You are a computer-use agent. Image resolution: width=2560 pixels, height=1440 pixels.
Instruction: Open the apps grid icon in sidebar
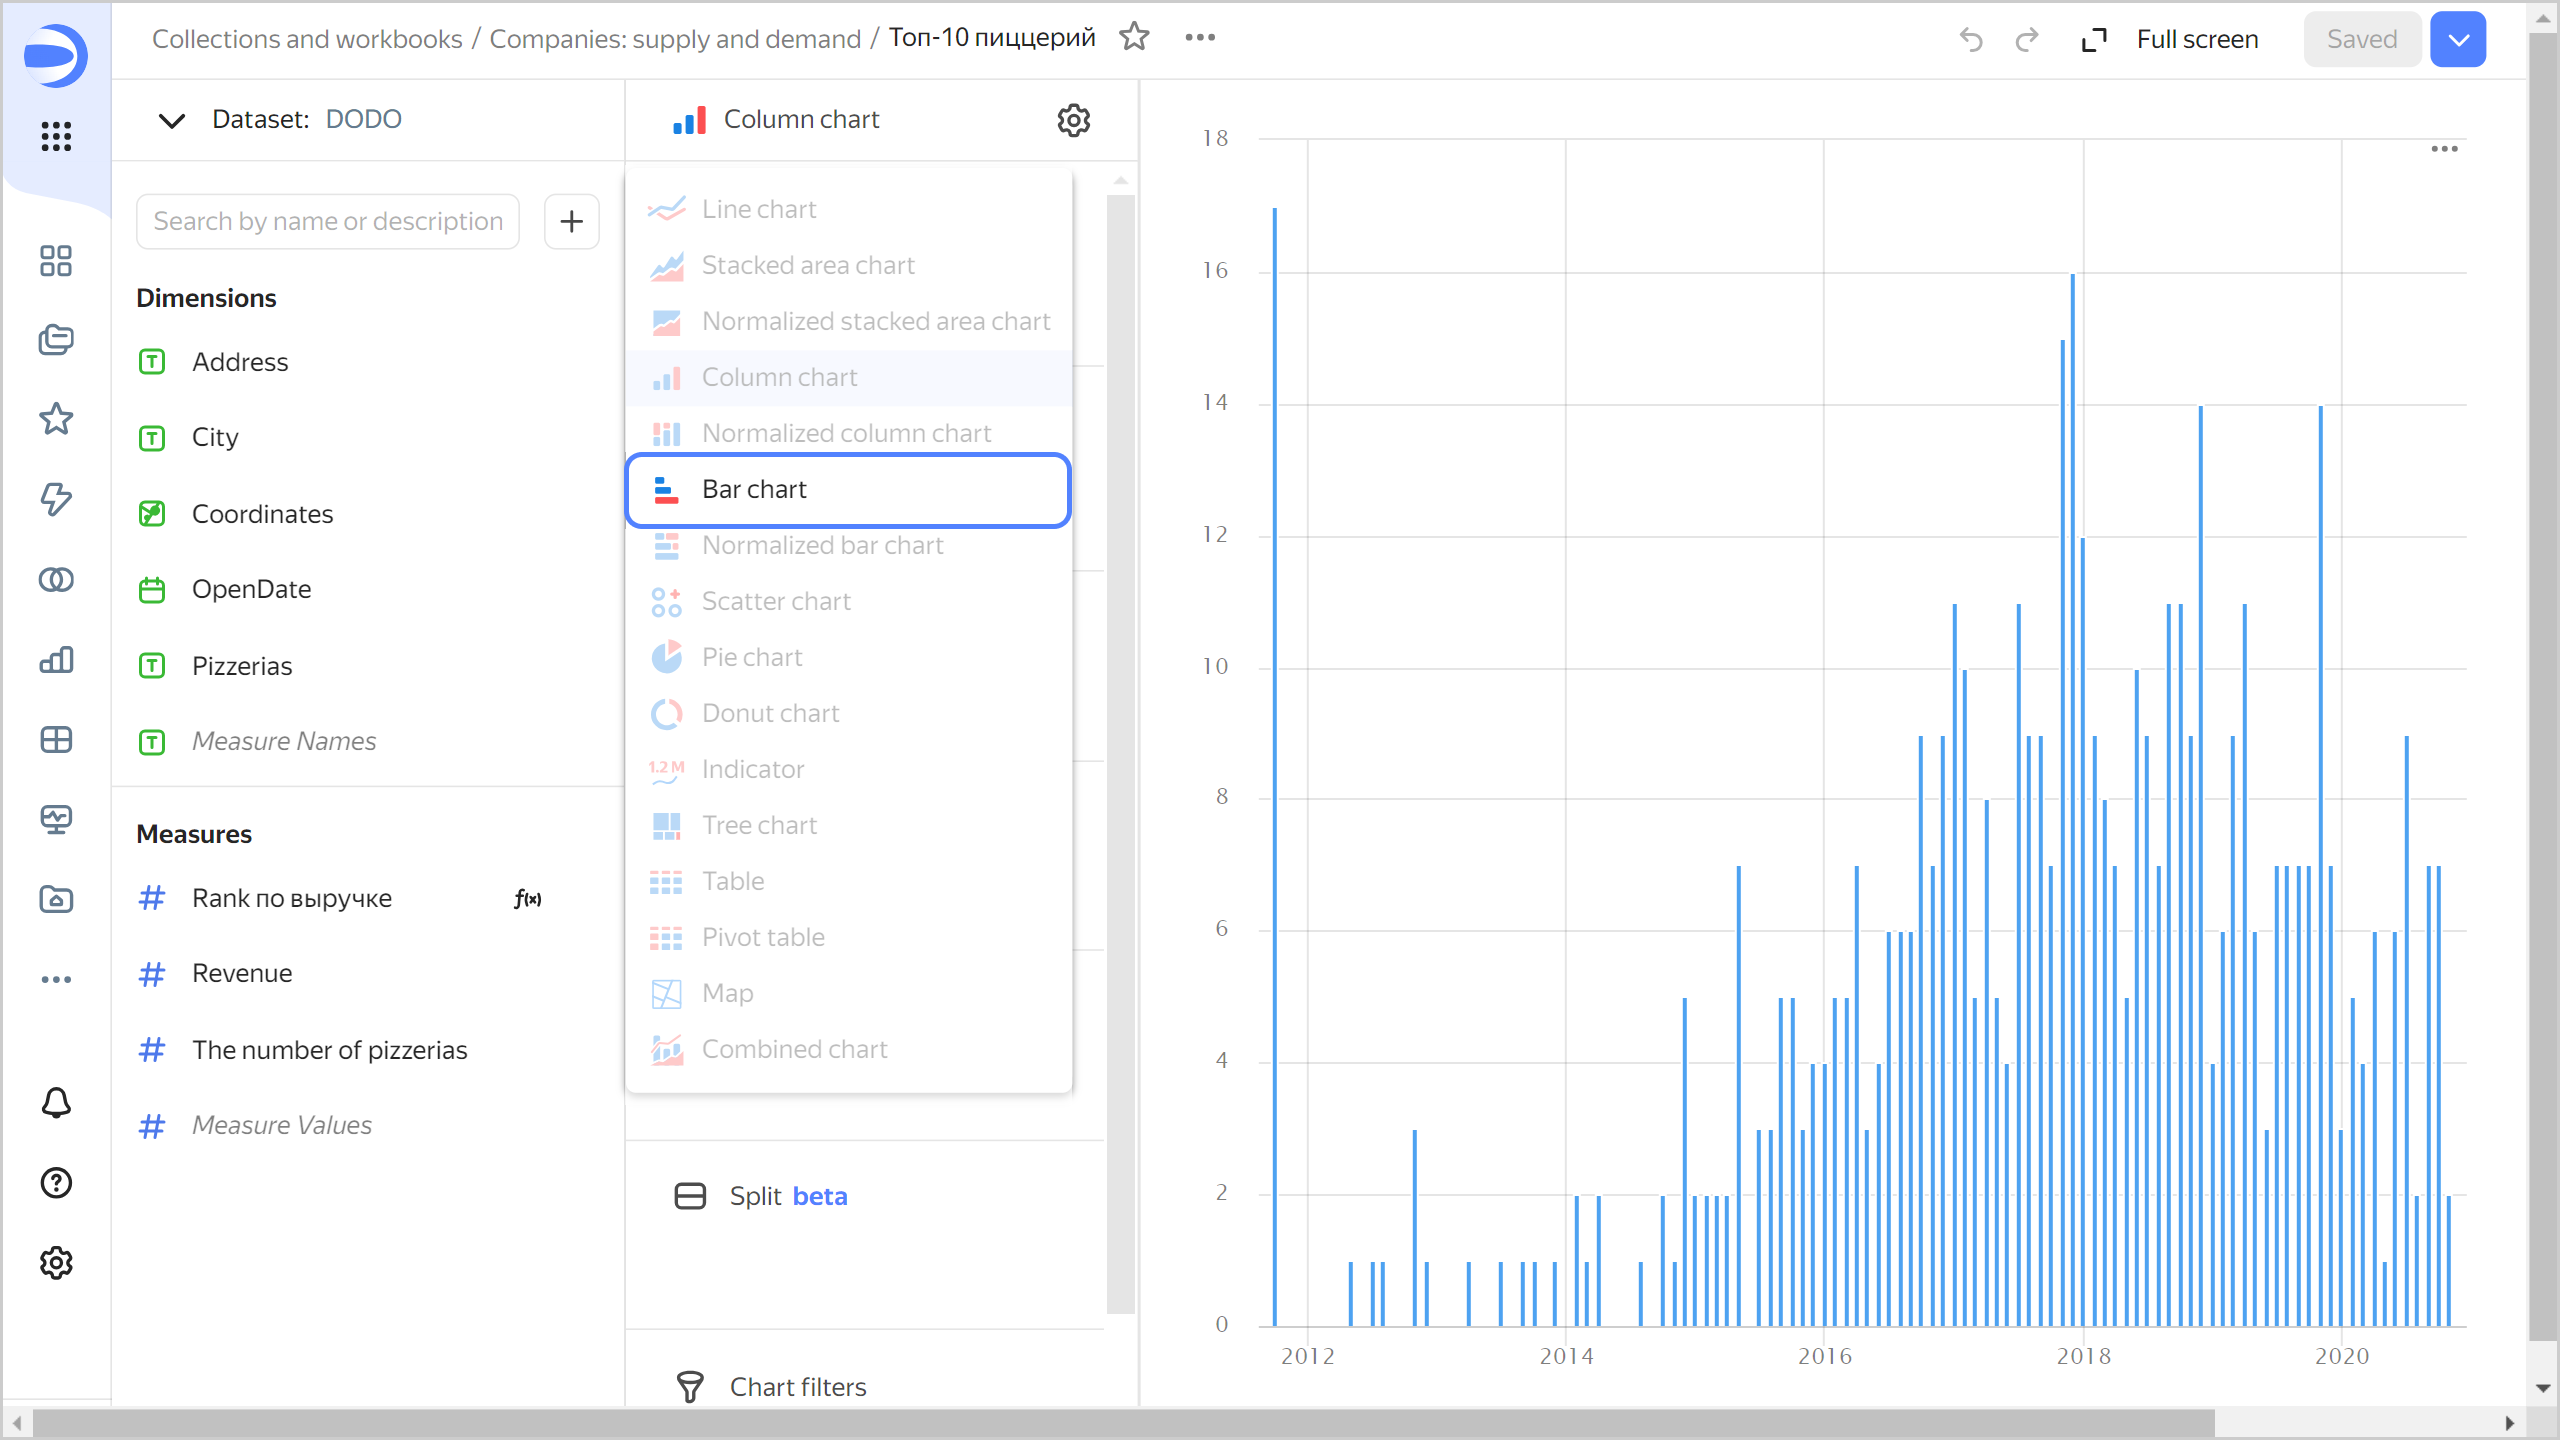(56, 136)
